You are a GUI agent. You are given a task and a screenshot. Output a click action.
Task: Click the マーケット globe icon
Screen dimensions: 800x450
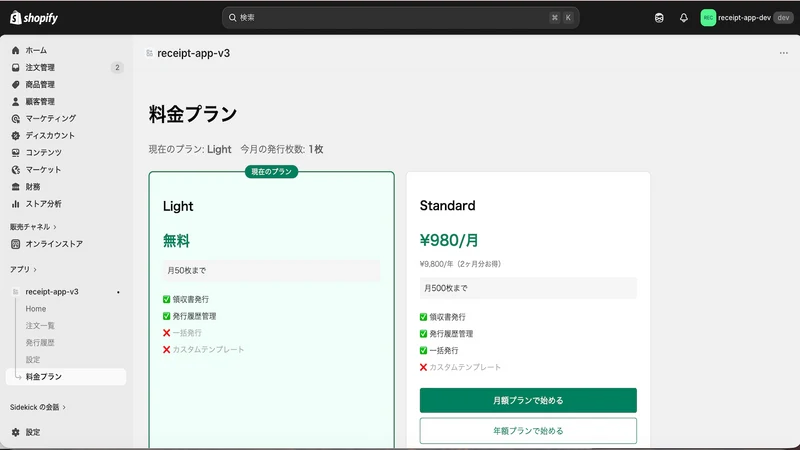(15, 170)
